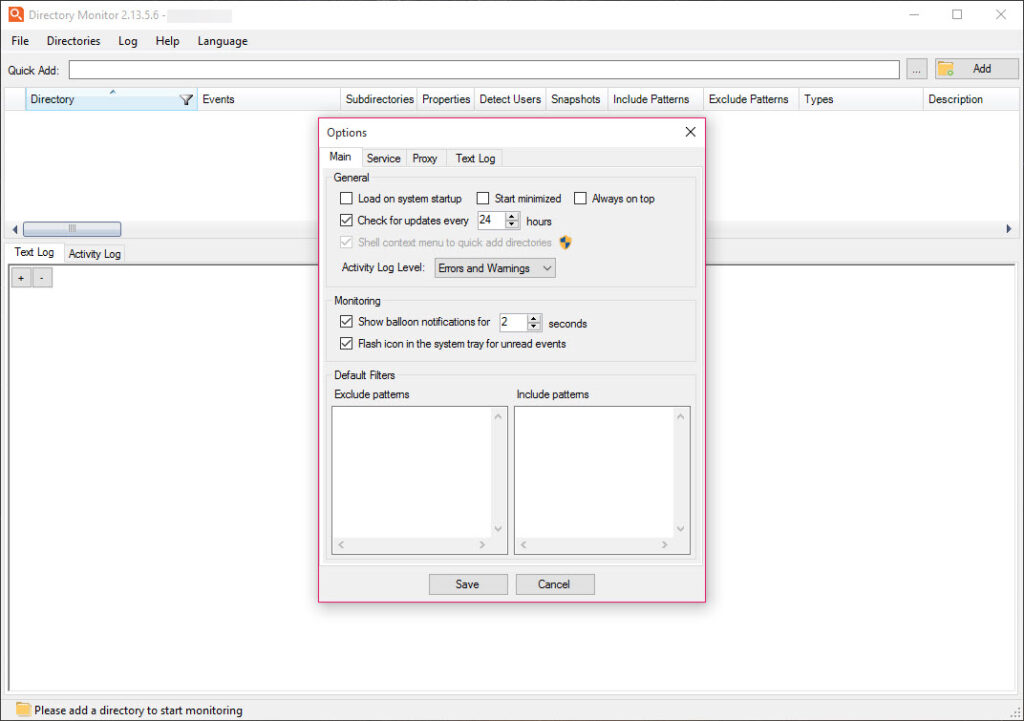Click the directory list scrollbar right arrow
The height and width of the screenshot is (721, 1024).
pos(1008,229)
